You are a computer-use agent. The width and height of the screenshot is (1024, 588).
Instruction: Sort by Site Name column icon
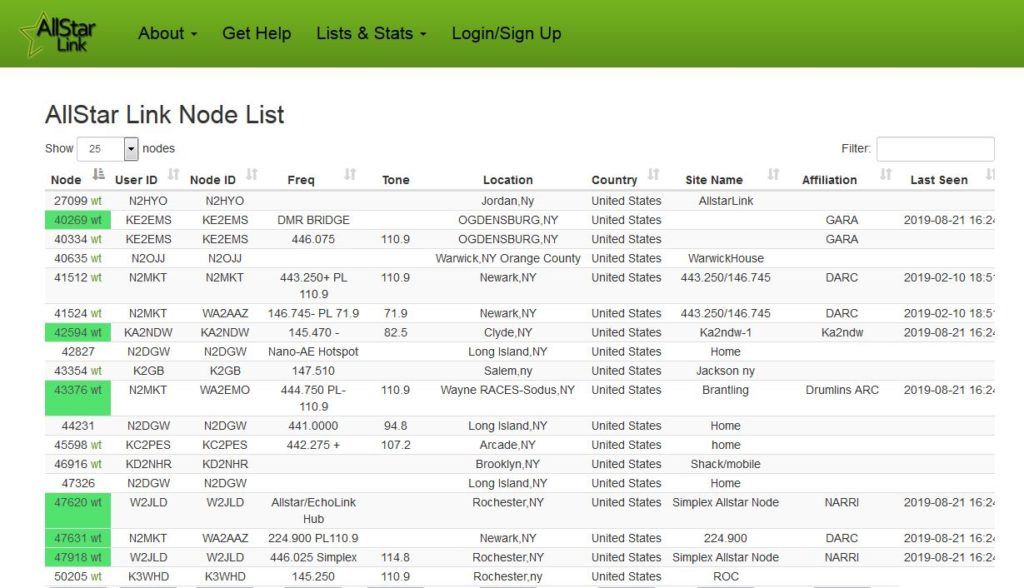773,174
